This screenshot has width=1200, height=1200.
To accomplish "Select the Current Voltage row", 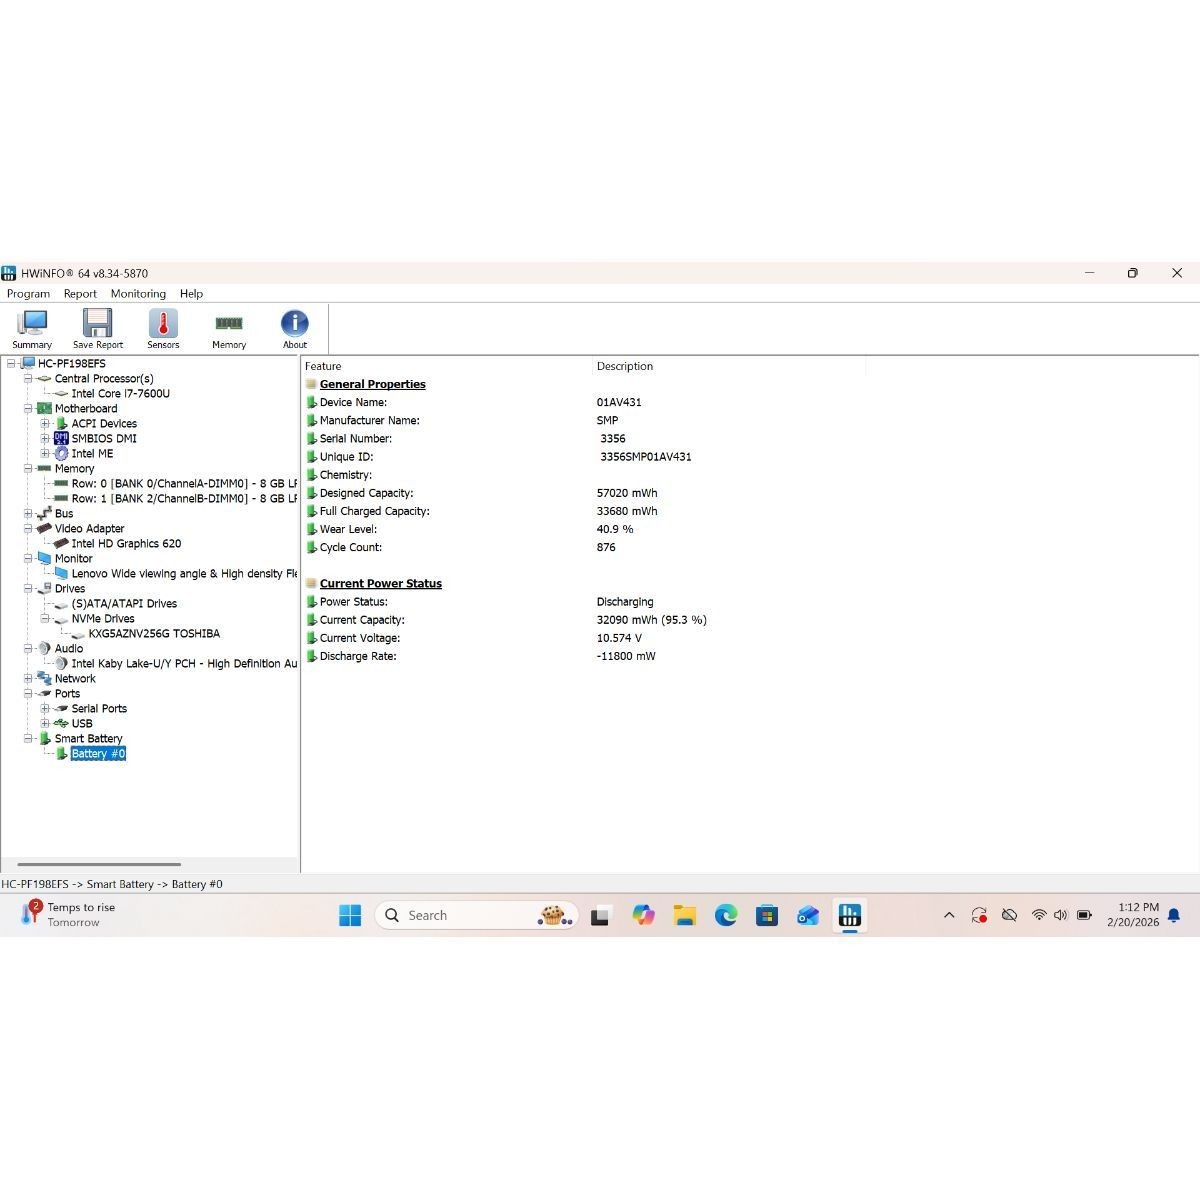I will [585, 638].
